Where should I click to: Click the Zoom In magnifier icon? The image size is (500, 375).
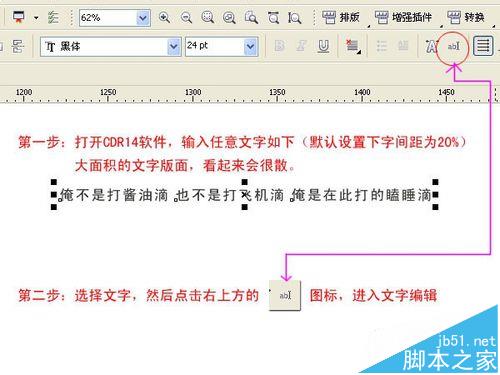[x=164, y=17]
